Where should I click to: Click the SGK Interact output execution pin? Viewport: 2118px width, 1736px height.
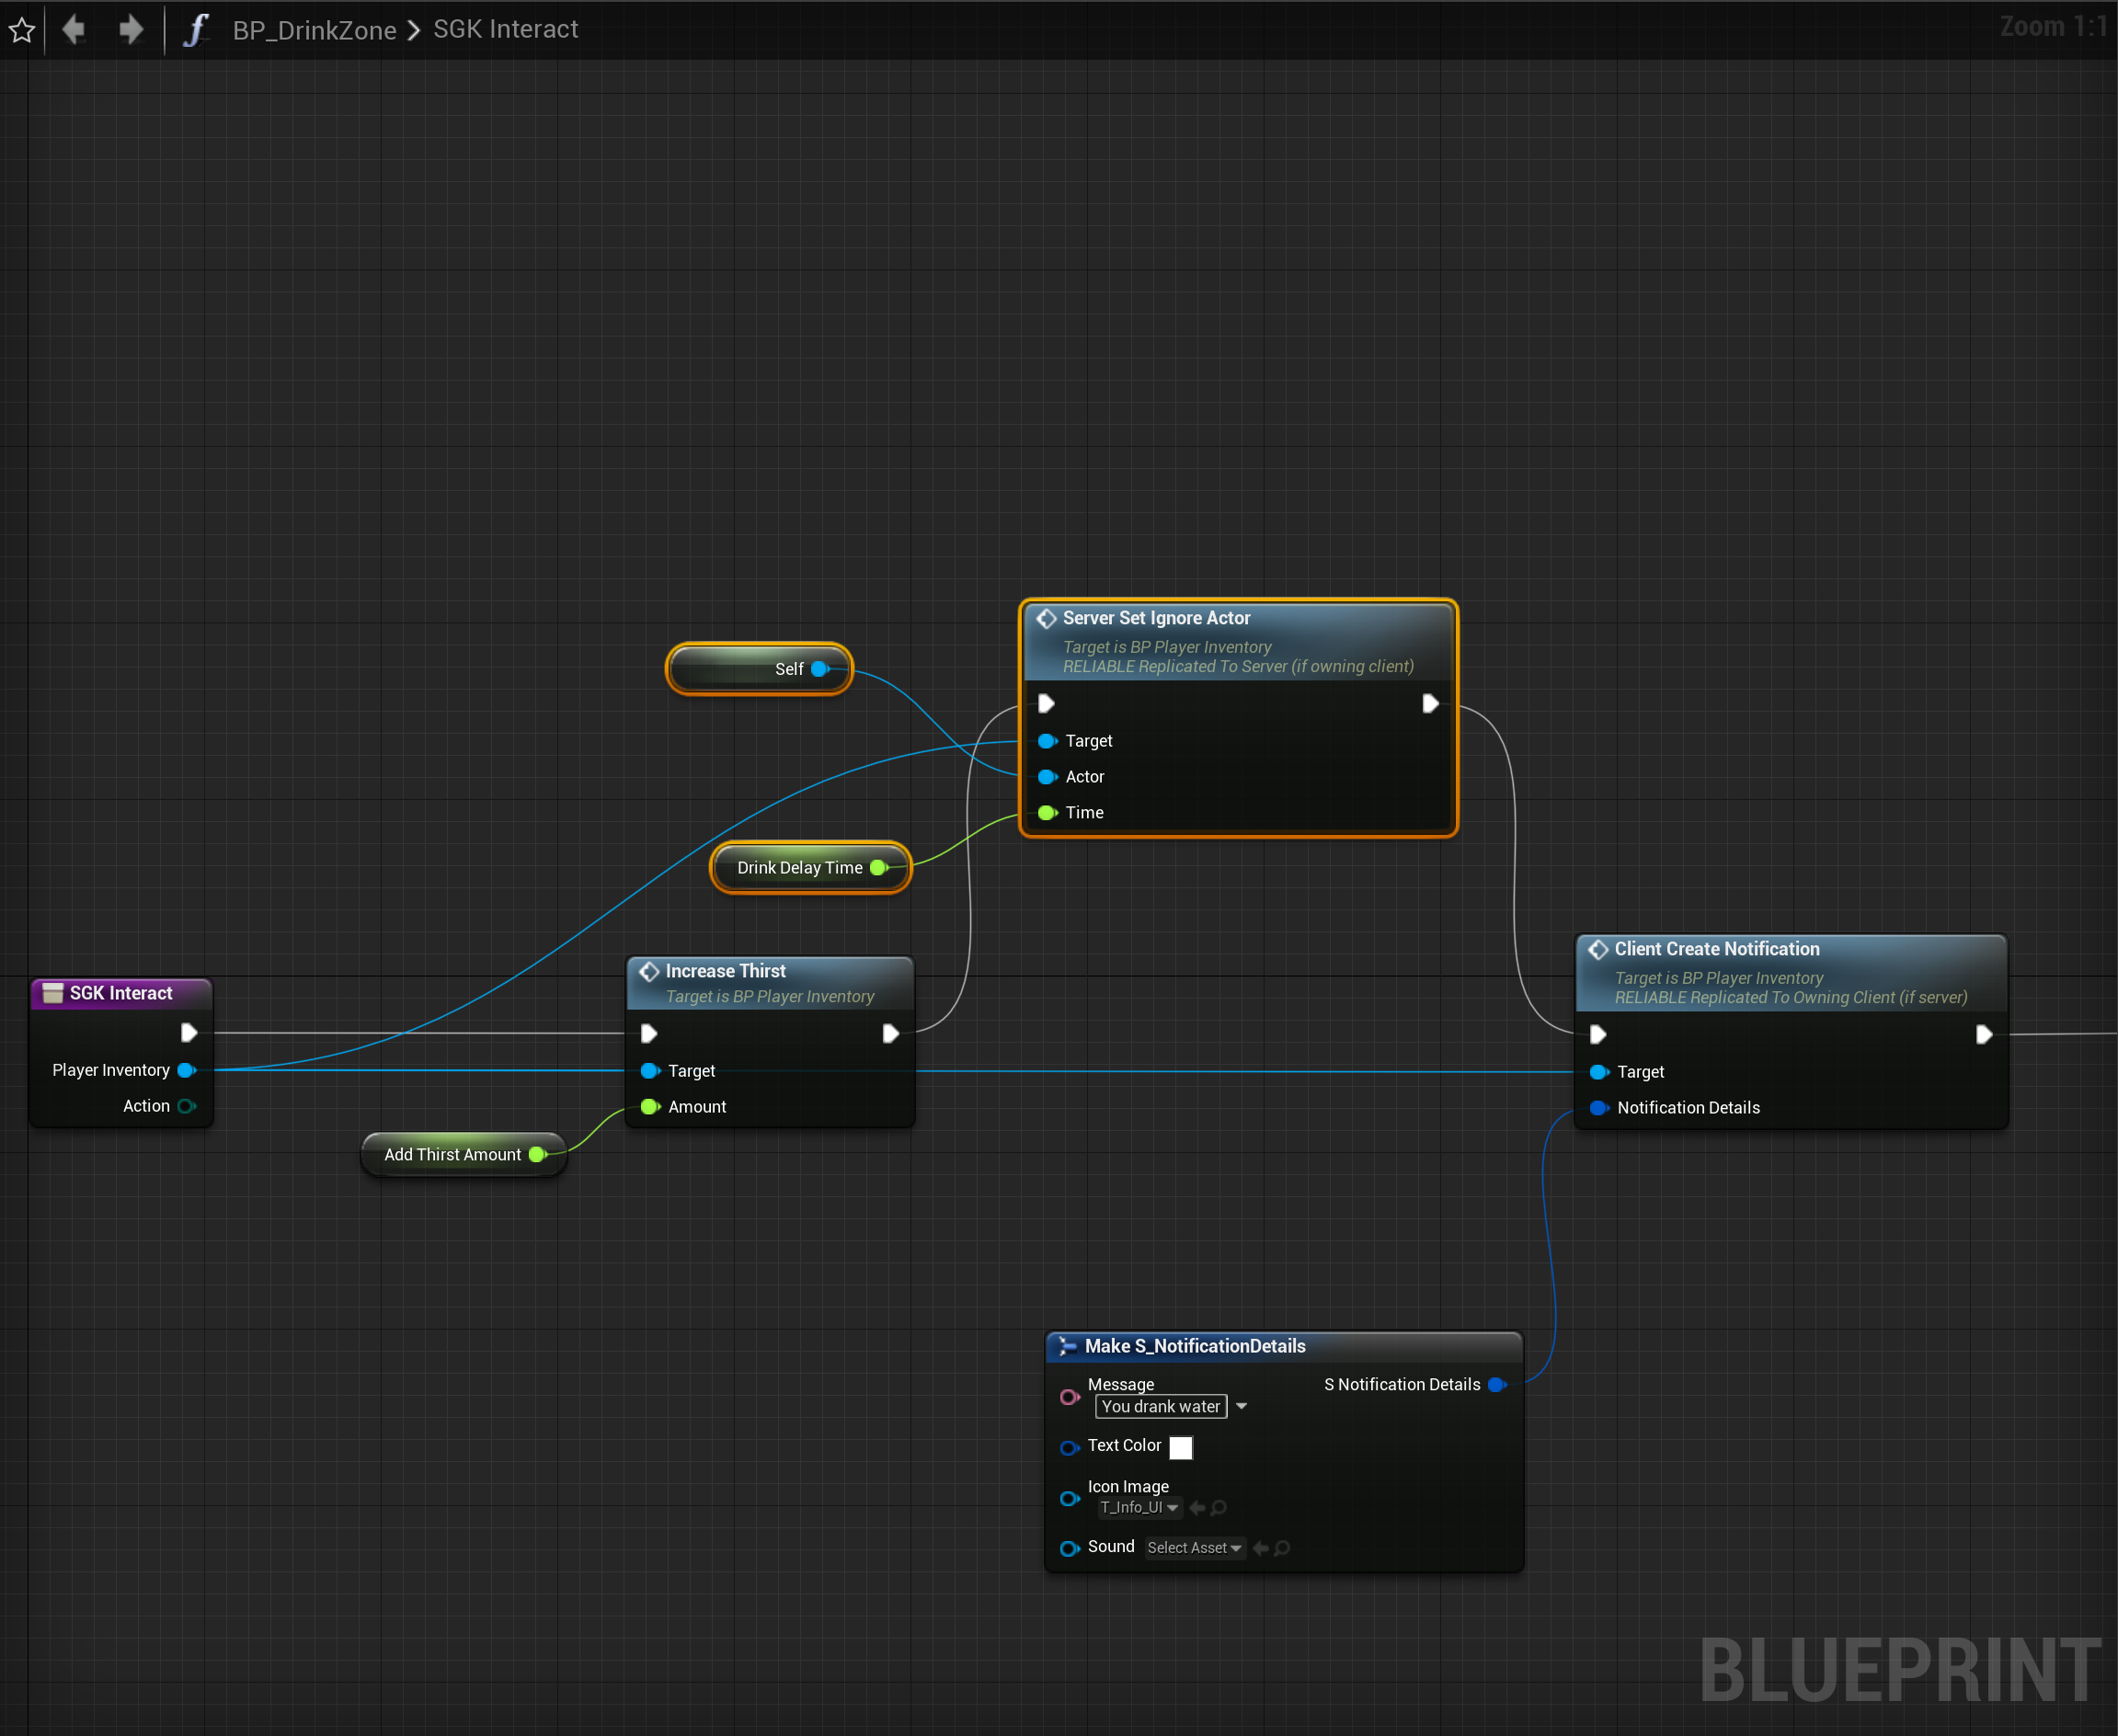click(188, 1032)
